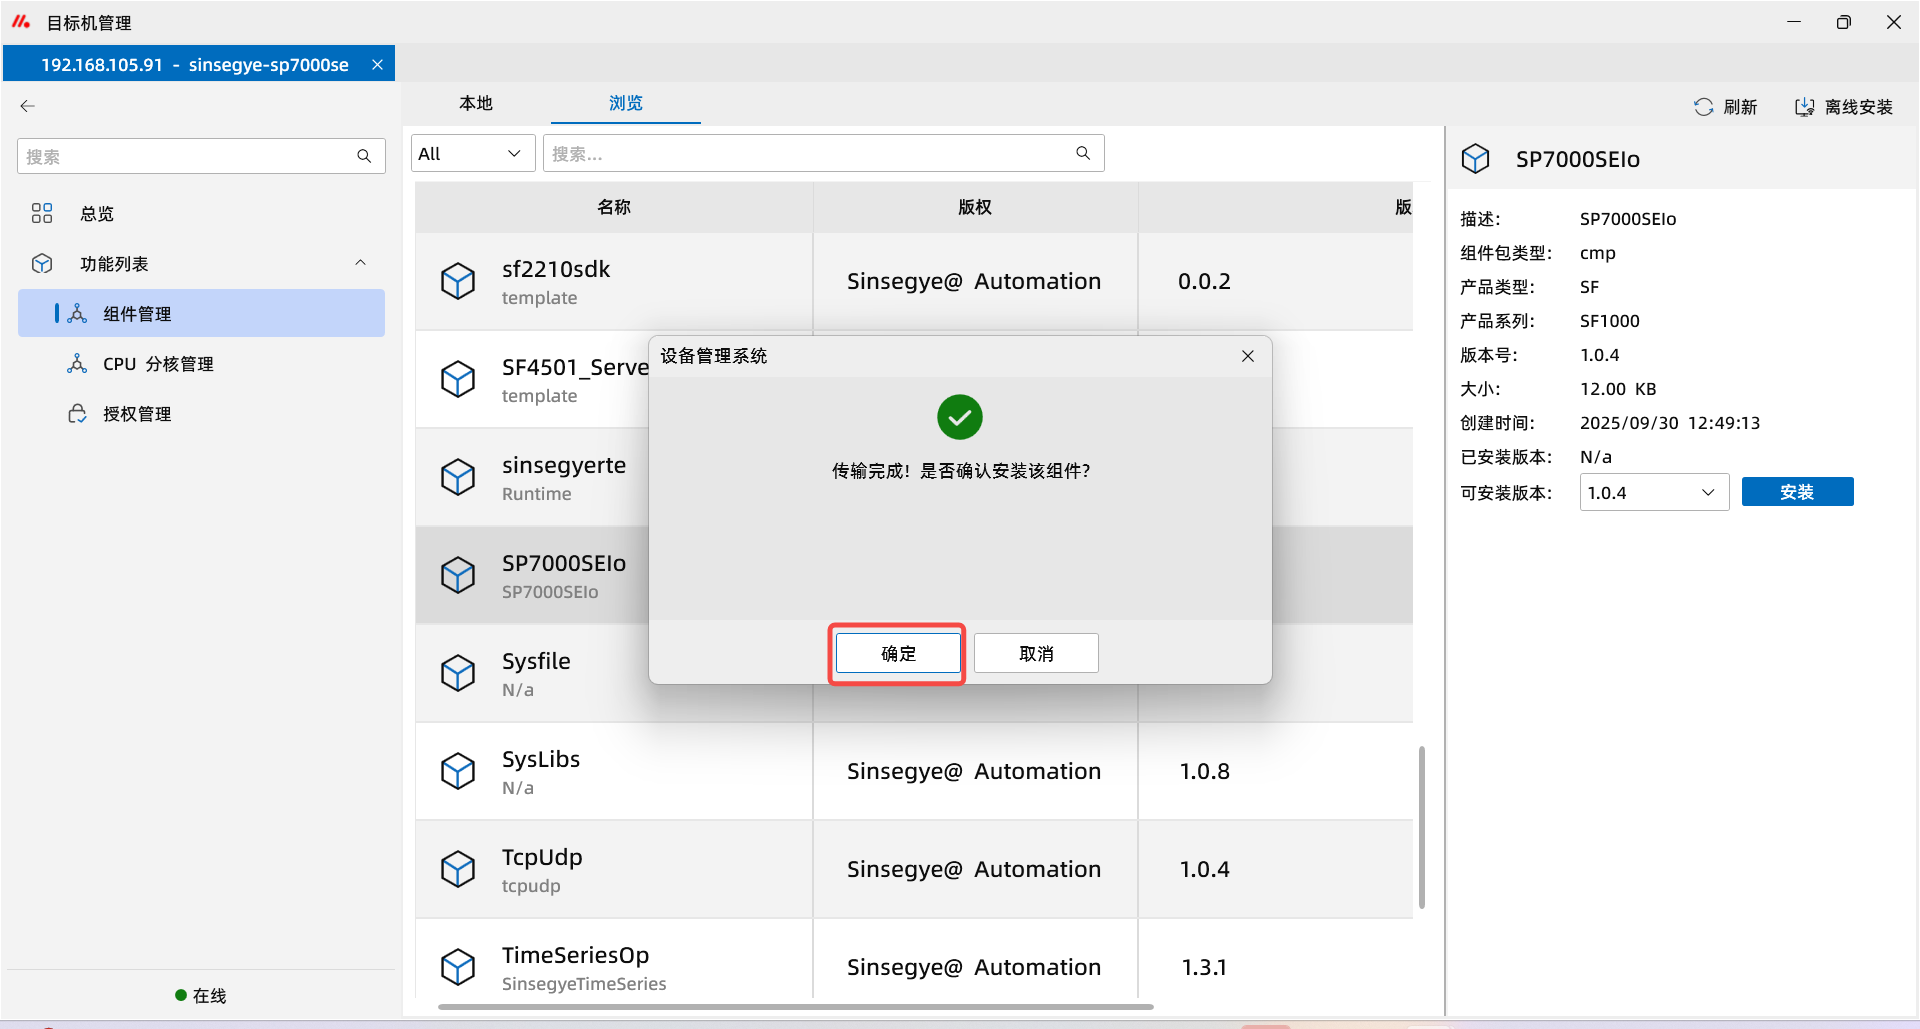Select the SysLibs component name
Viewport: 1920px width, 1029px height.
[541, 759]
